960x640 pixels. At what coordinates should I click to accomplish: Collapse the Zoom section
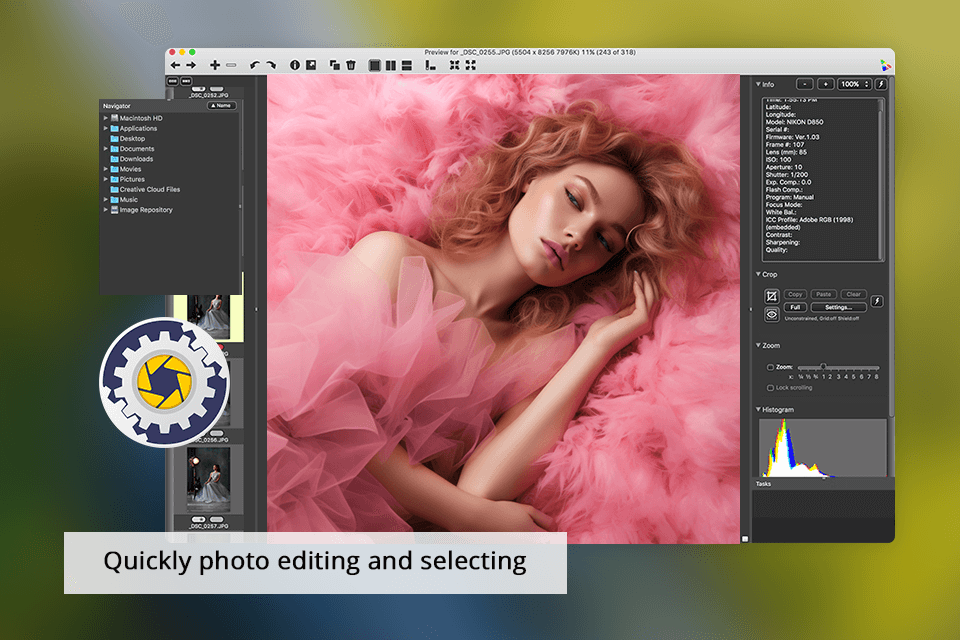[758, 345]
